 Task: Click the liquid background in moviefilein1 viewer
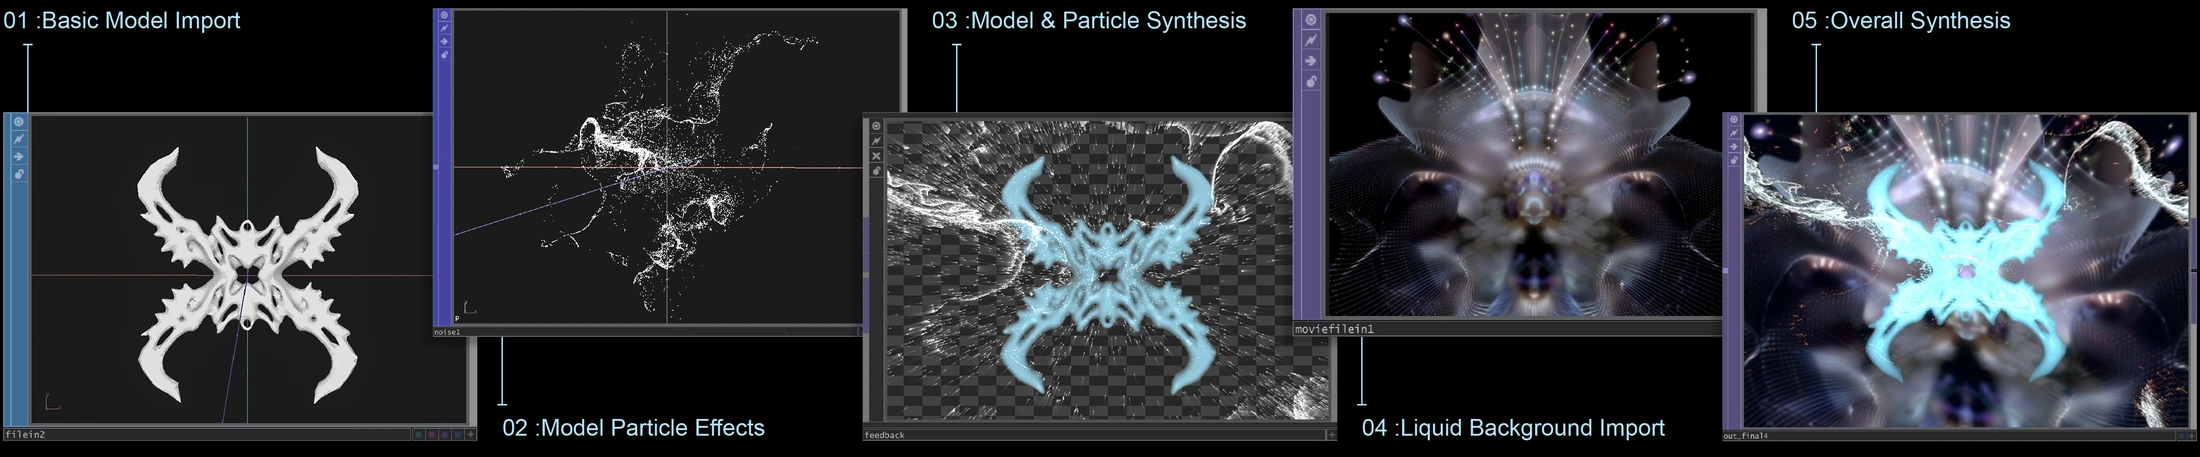click(x=1540, y=165)
